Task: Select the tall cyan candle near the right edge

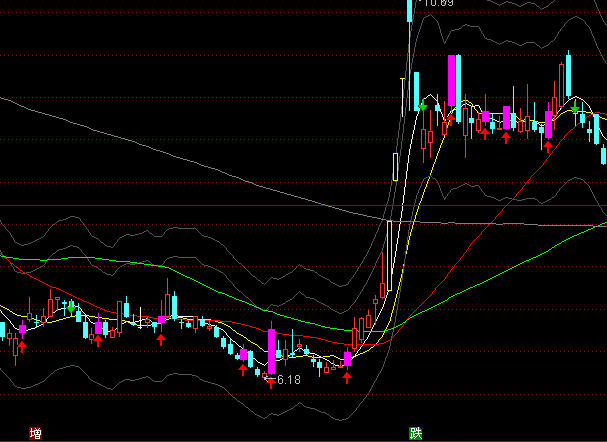Action: click(x=569, y=73)
